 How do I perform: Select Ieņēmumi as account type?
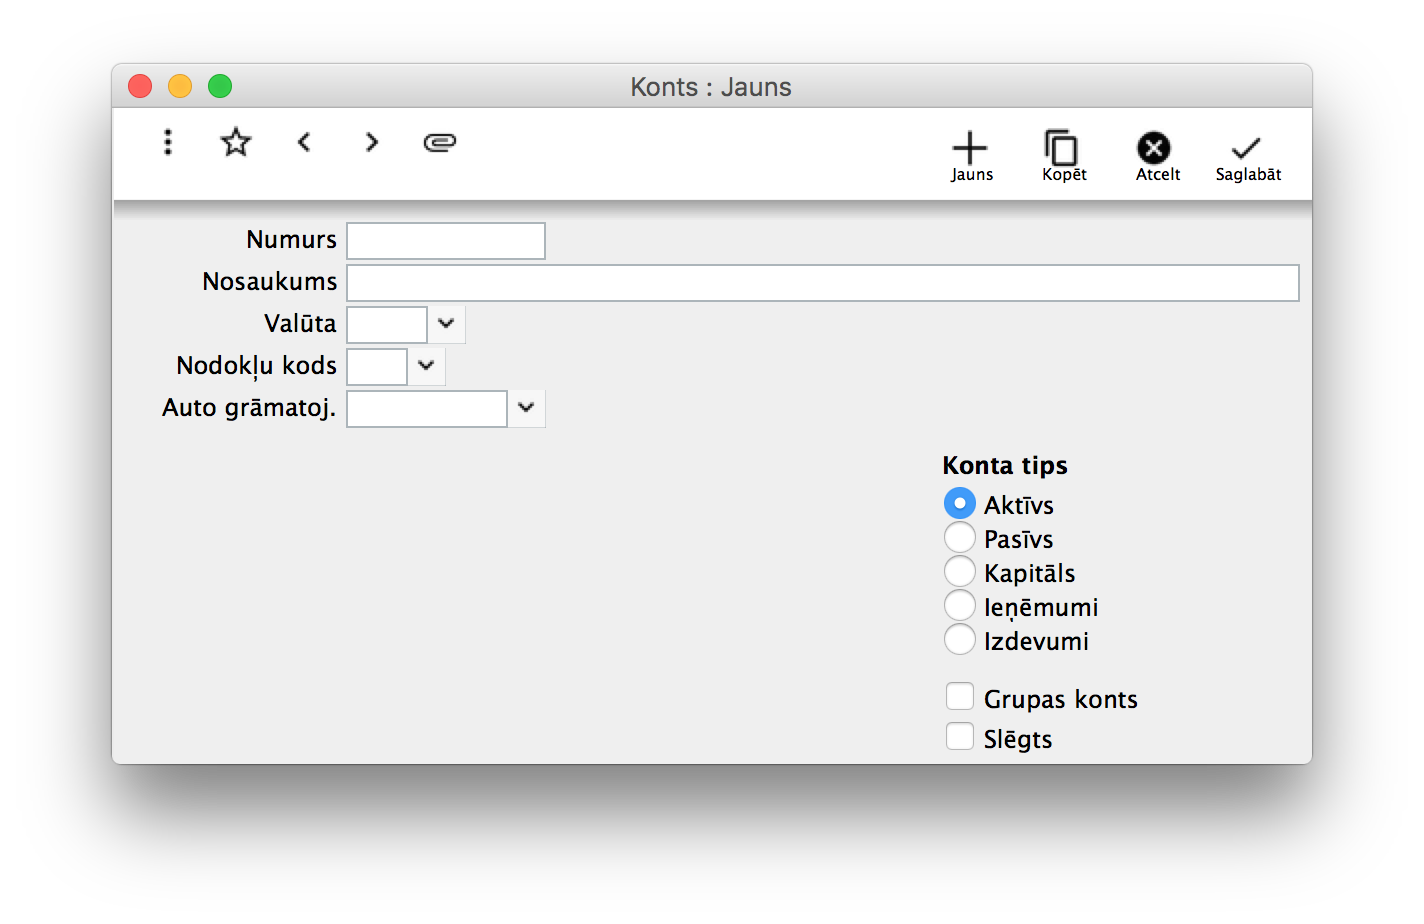[x=960, y=606]
